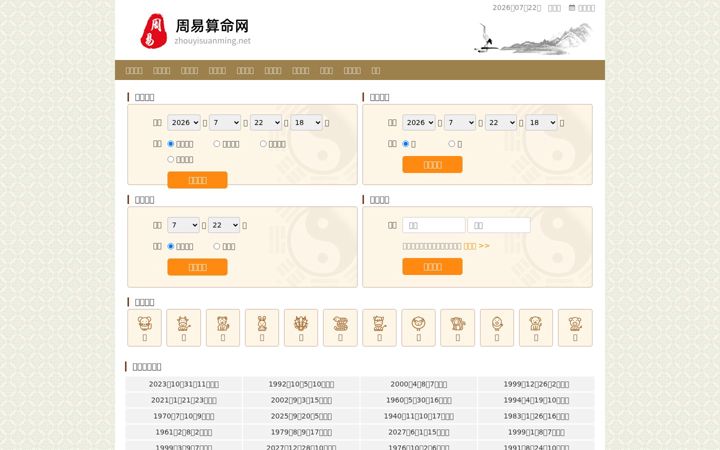Open the hour 18 dropdown in the top-left form
Screen dimensions: 720x450
306,123
